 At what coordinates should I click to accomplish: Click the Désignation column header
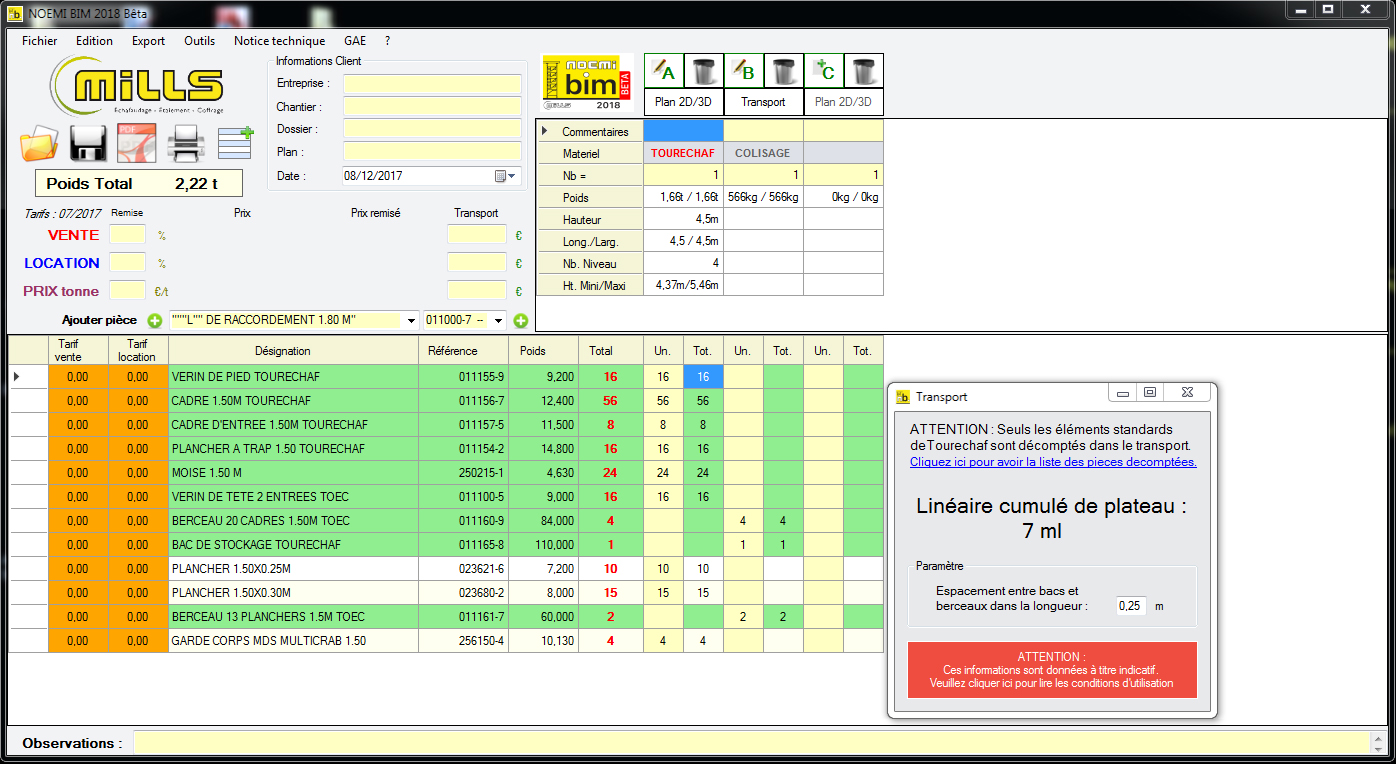(293, 351)
